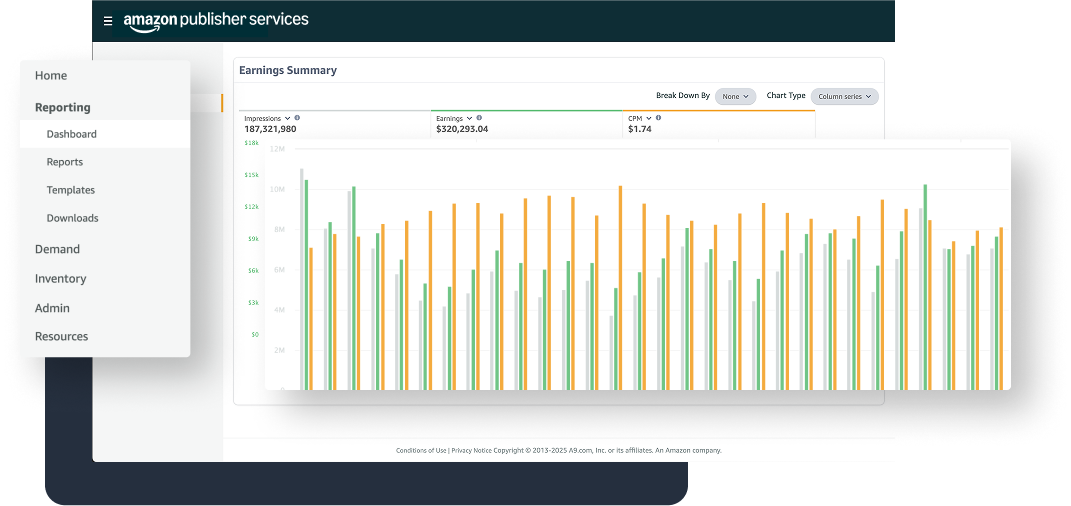Click the Amazon Publisher Services logo

click(x=216, y=21)
